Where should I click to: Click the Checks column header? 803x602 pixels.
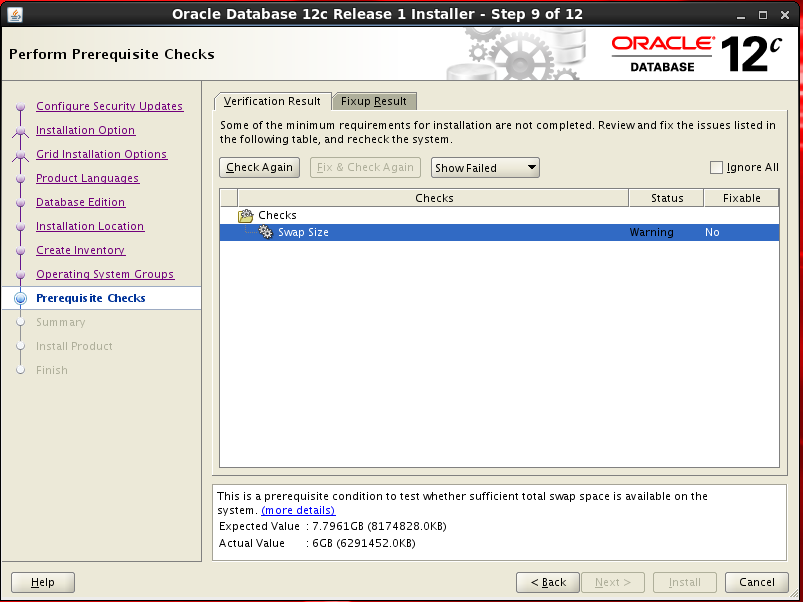(x=433, y=198)
